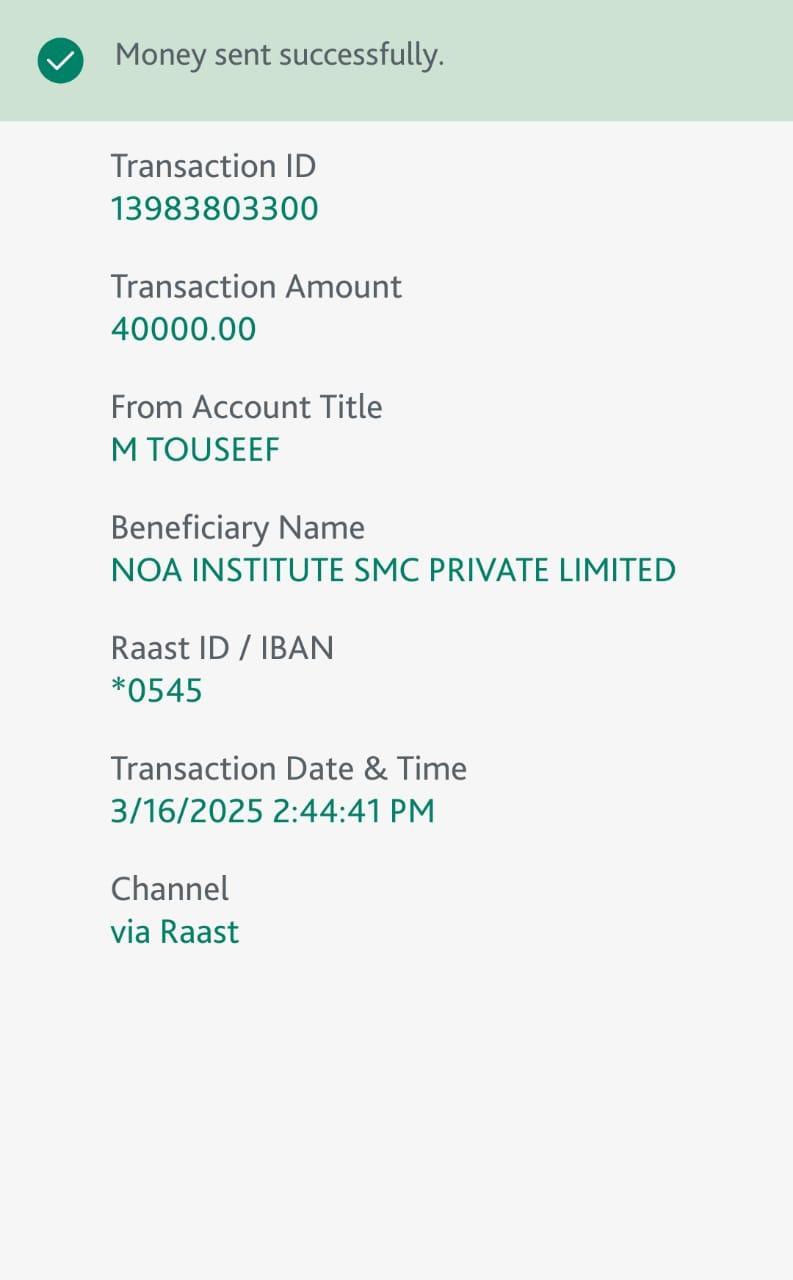Tap the 'Money sent successfully.' message

coord(279,56)
